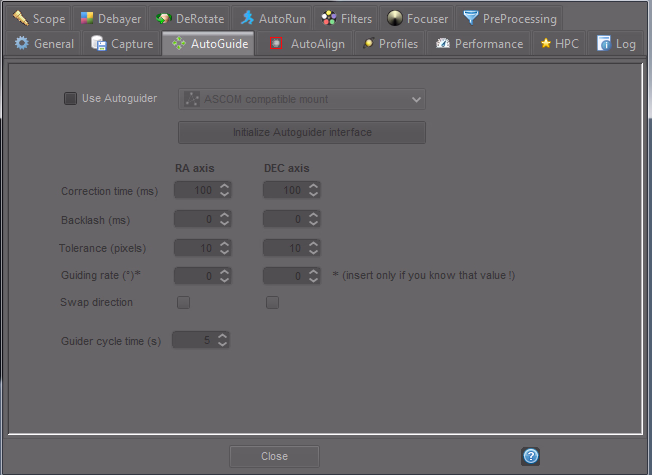652x475 pixels.
Task: Toggle Swap direction for DEC axis
Action: click(272, 302)
